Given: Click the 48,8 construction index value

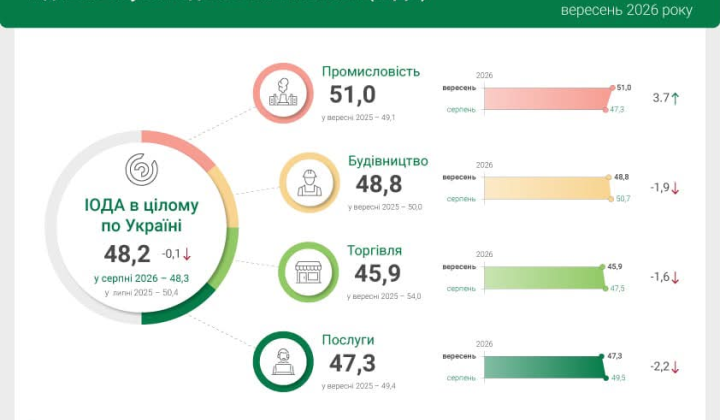Looking at the screenshot, I should pyautogui.click(x=379, y=184).
